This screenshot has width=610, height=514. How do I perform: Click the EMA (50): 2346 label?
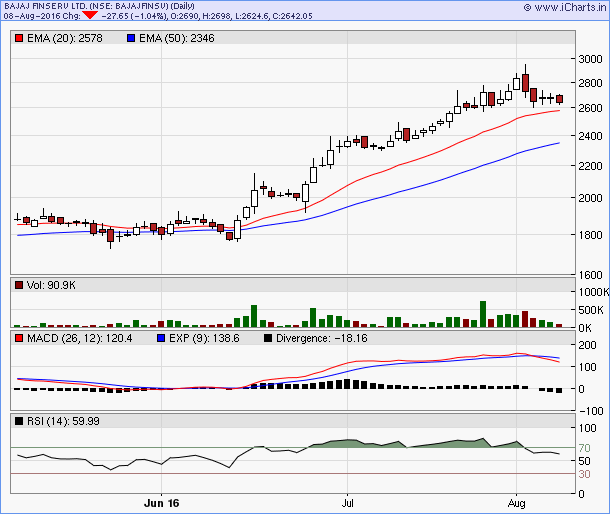pos(177,38)
